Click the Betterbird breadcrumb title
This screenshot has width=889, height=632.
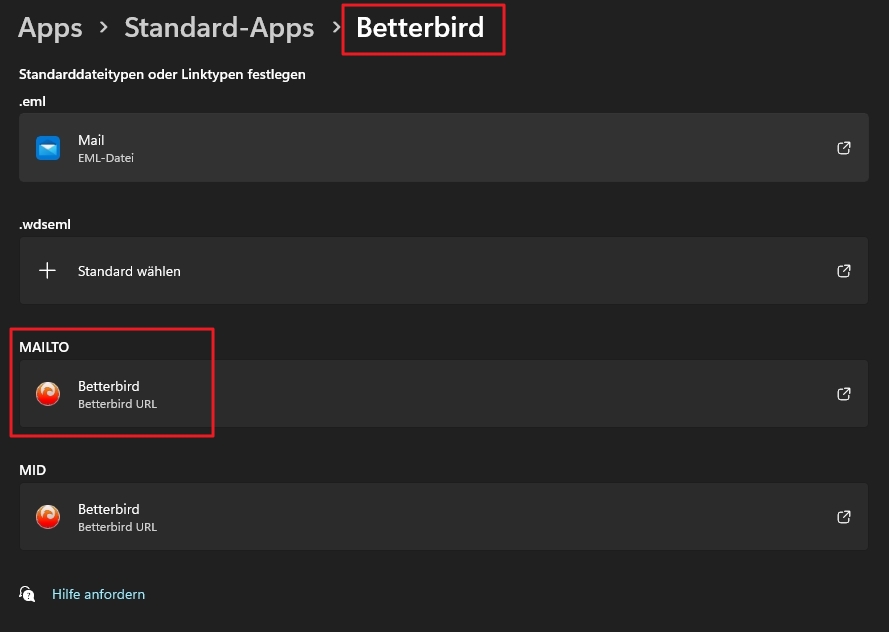(x=420, y=28)
